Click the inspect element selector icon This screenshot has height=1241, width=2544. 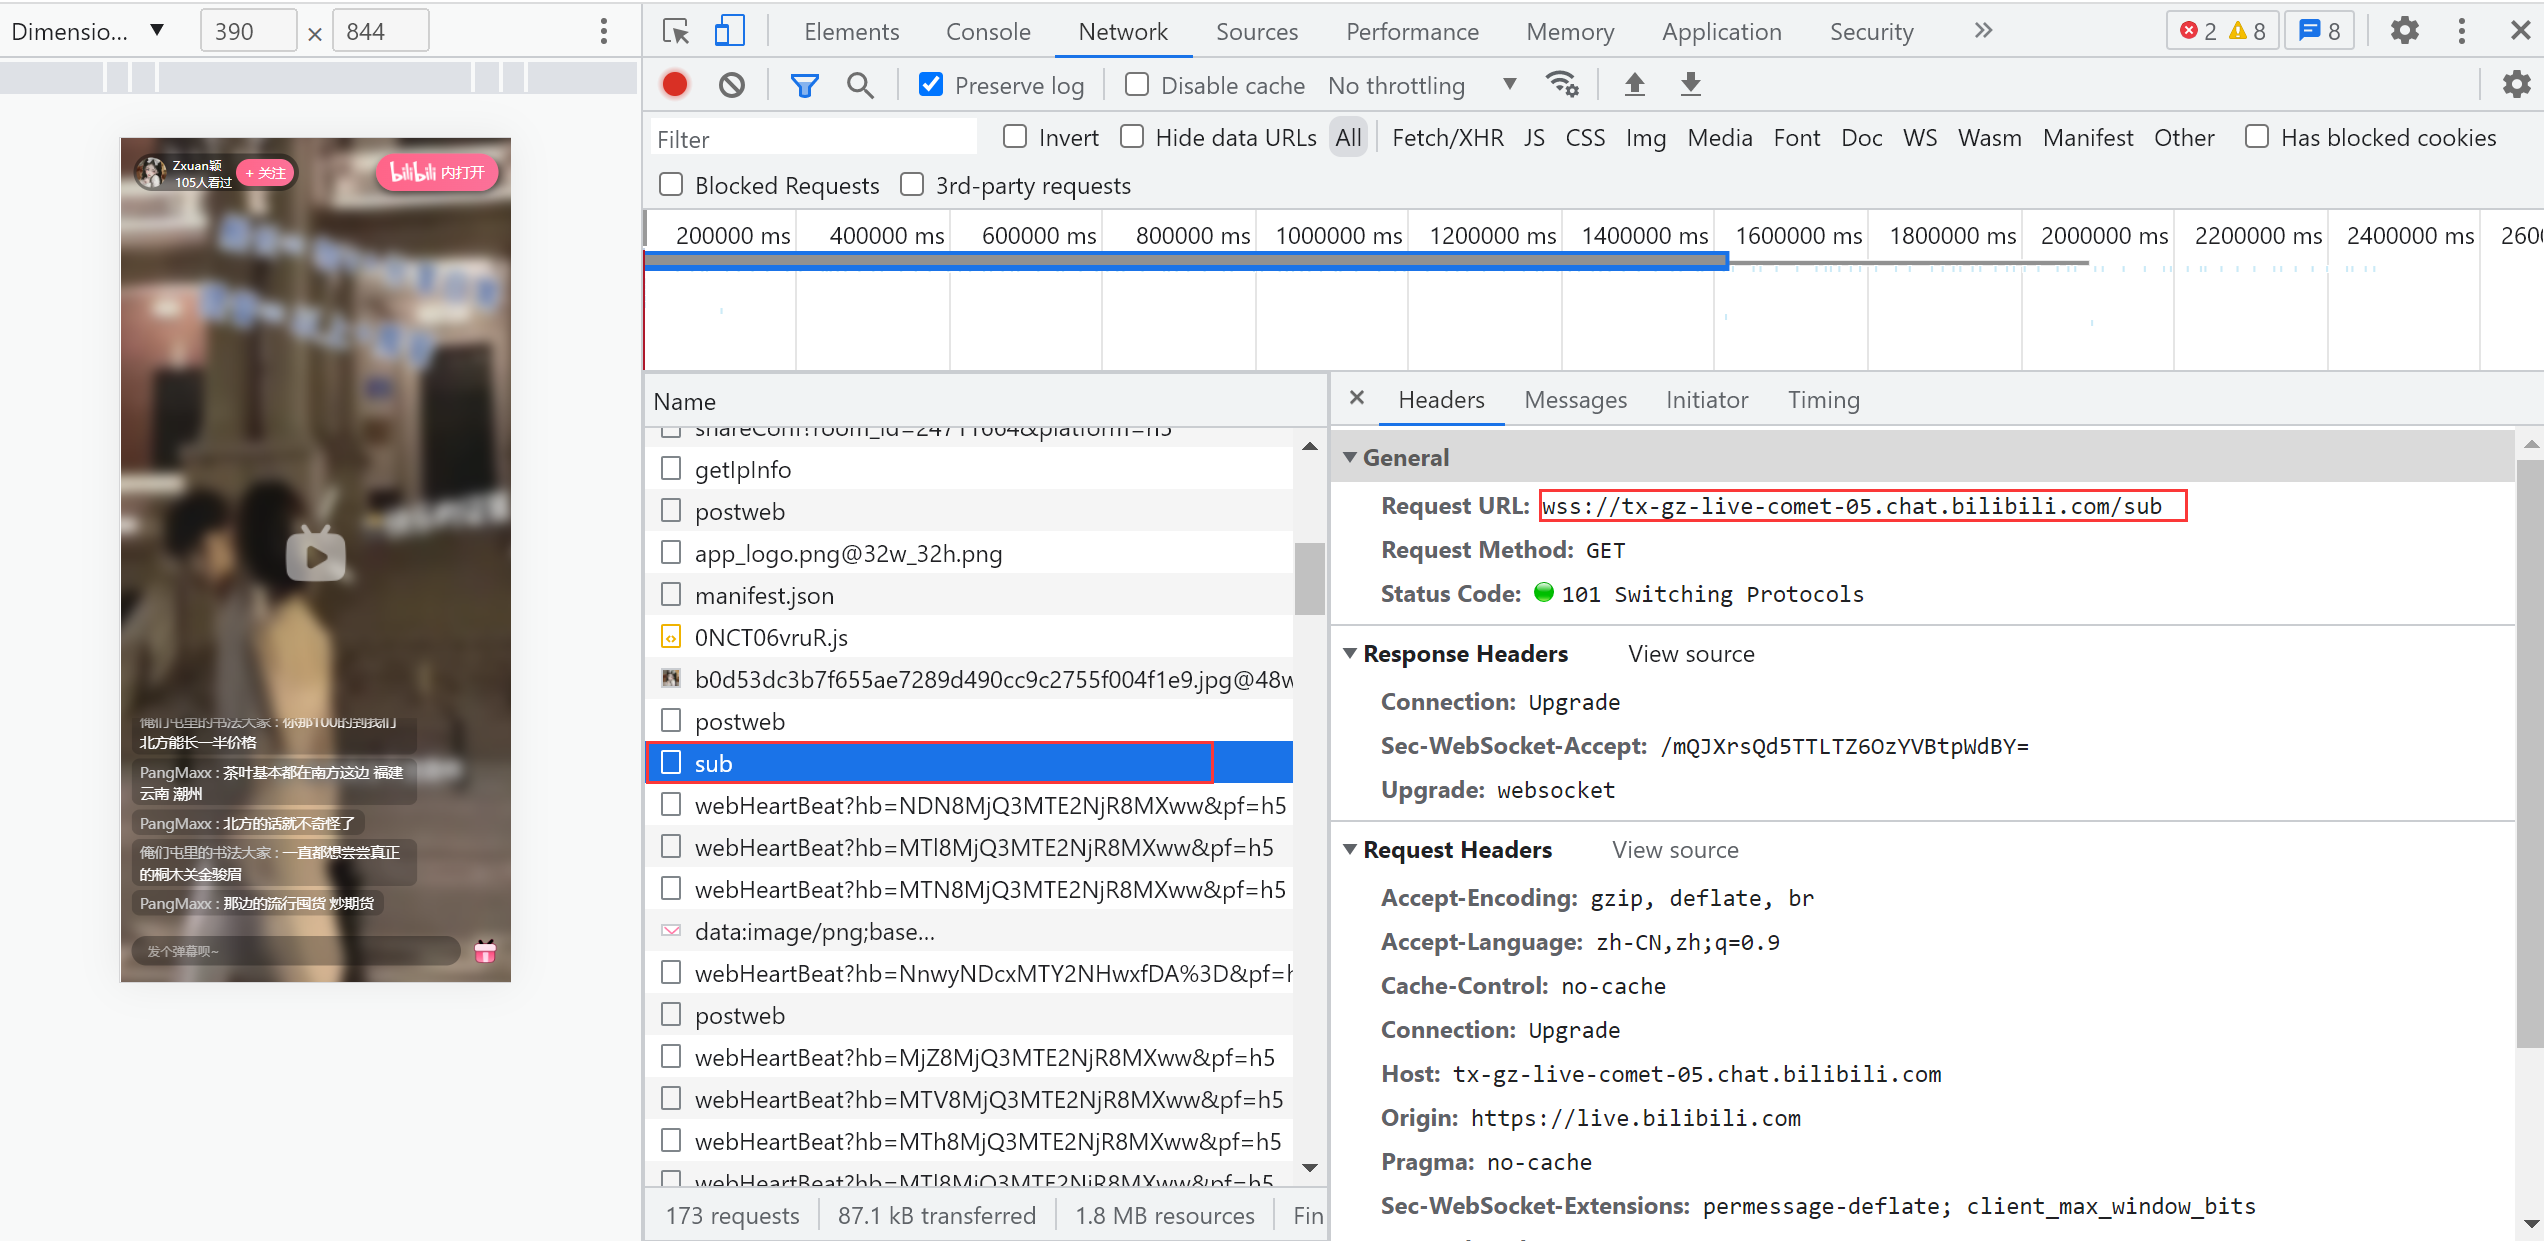(677, 31)
